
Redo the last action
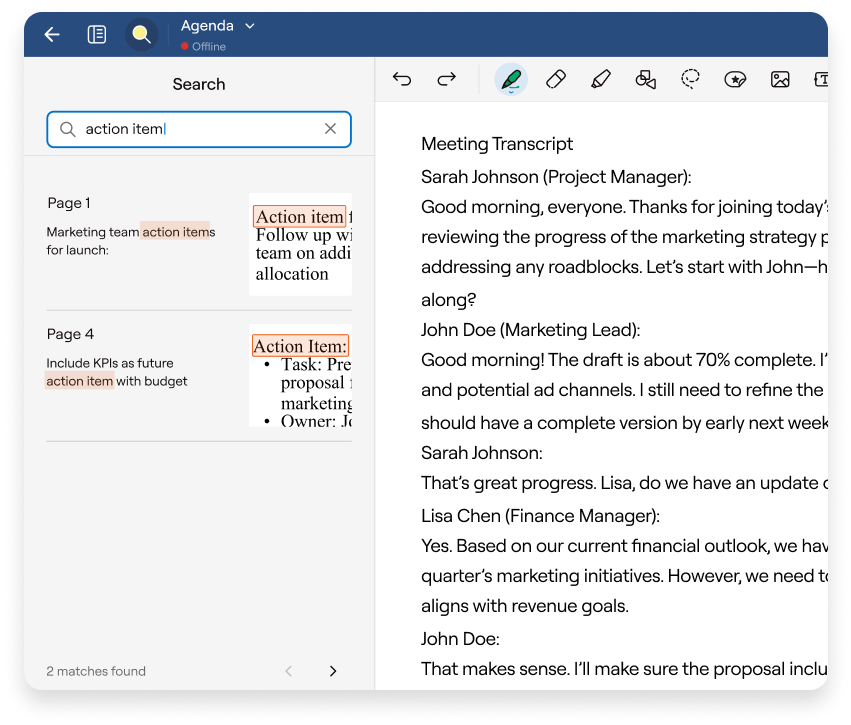pyautogui.click(x=447, y=80)
